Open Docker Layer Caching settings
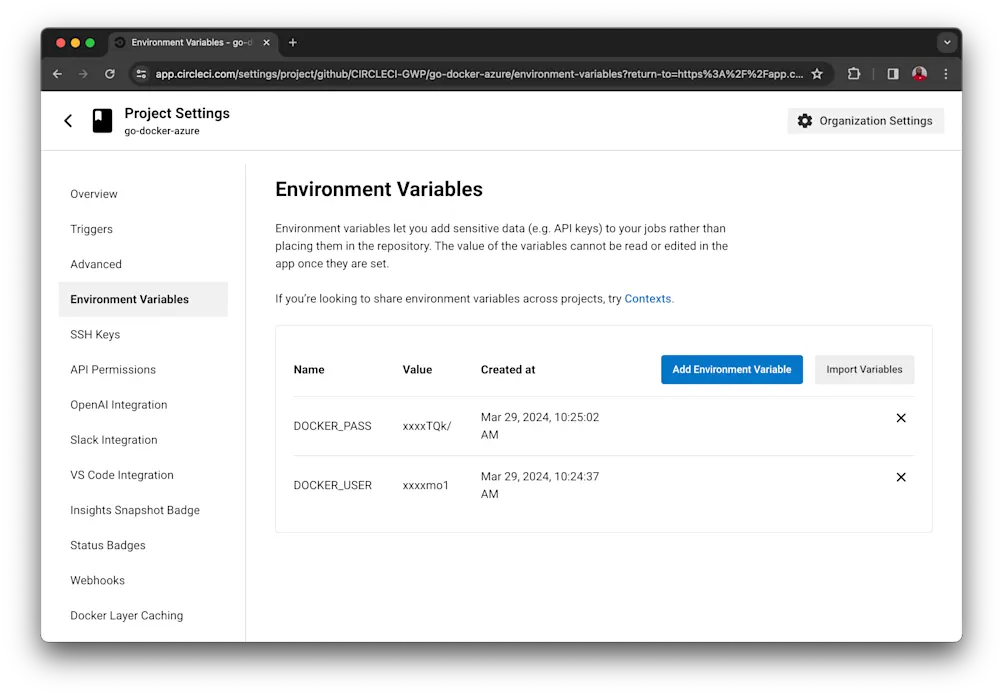 tap(126, 615)
